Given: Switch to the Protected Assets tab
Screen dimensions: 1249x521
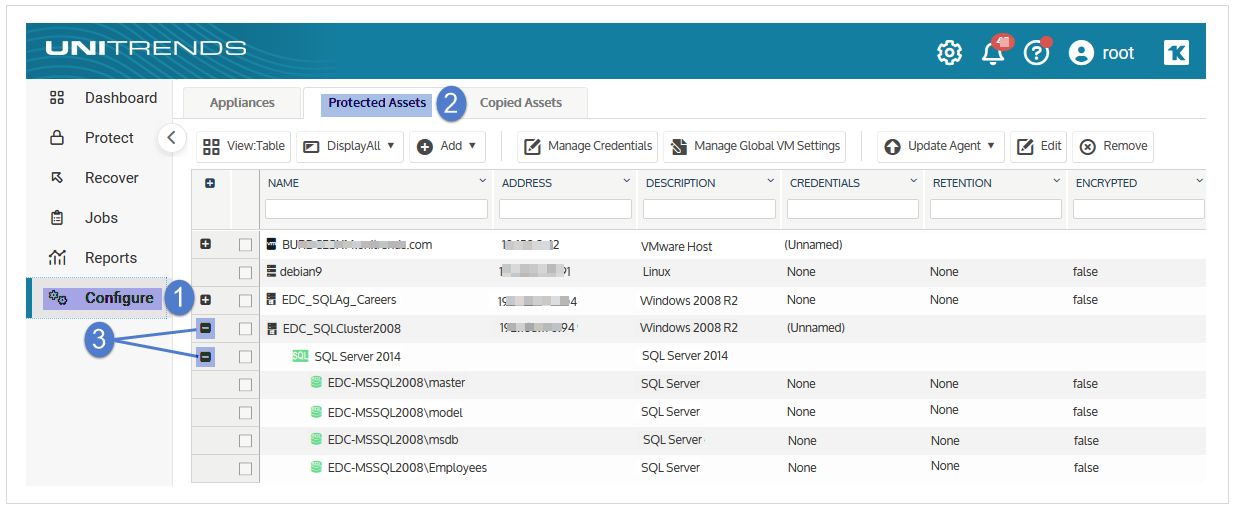Looking at the screenshot, I should tap(377, 103).
